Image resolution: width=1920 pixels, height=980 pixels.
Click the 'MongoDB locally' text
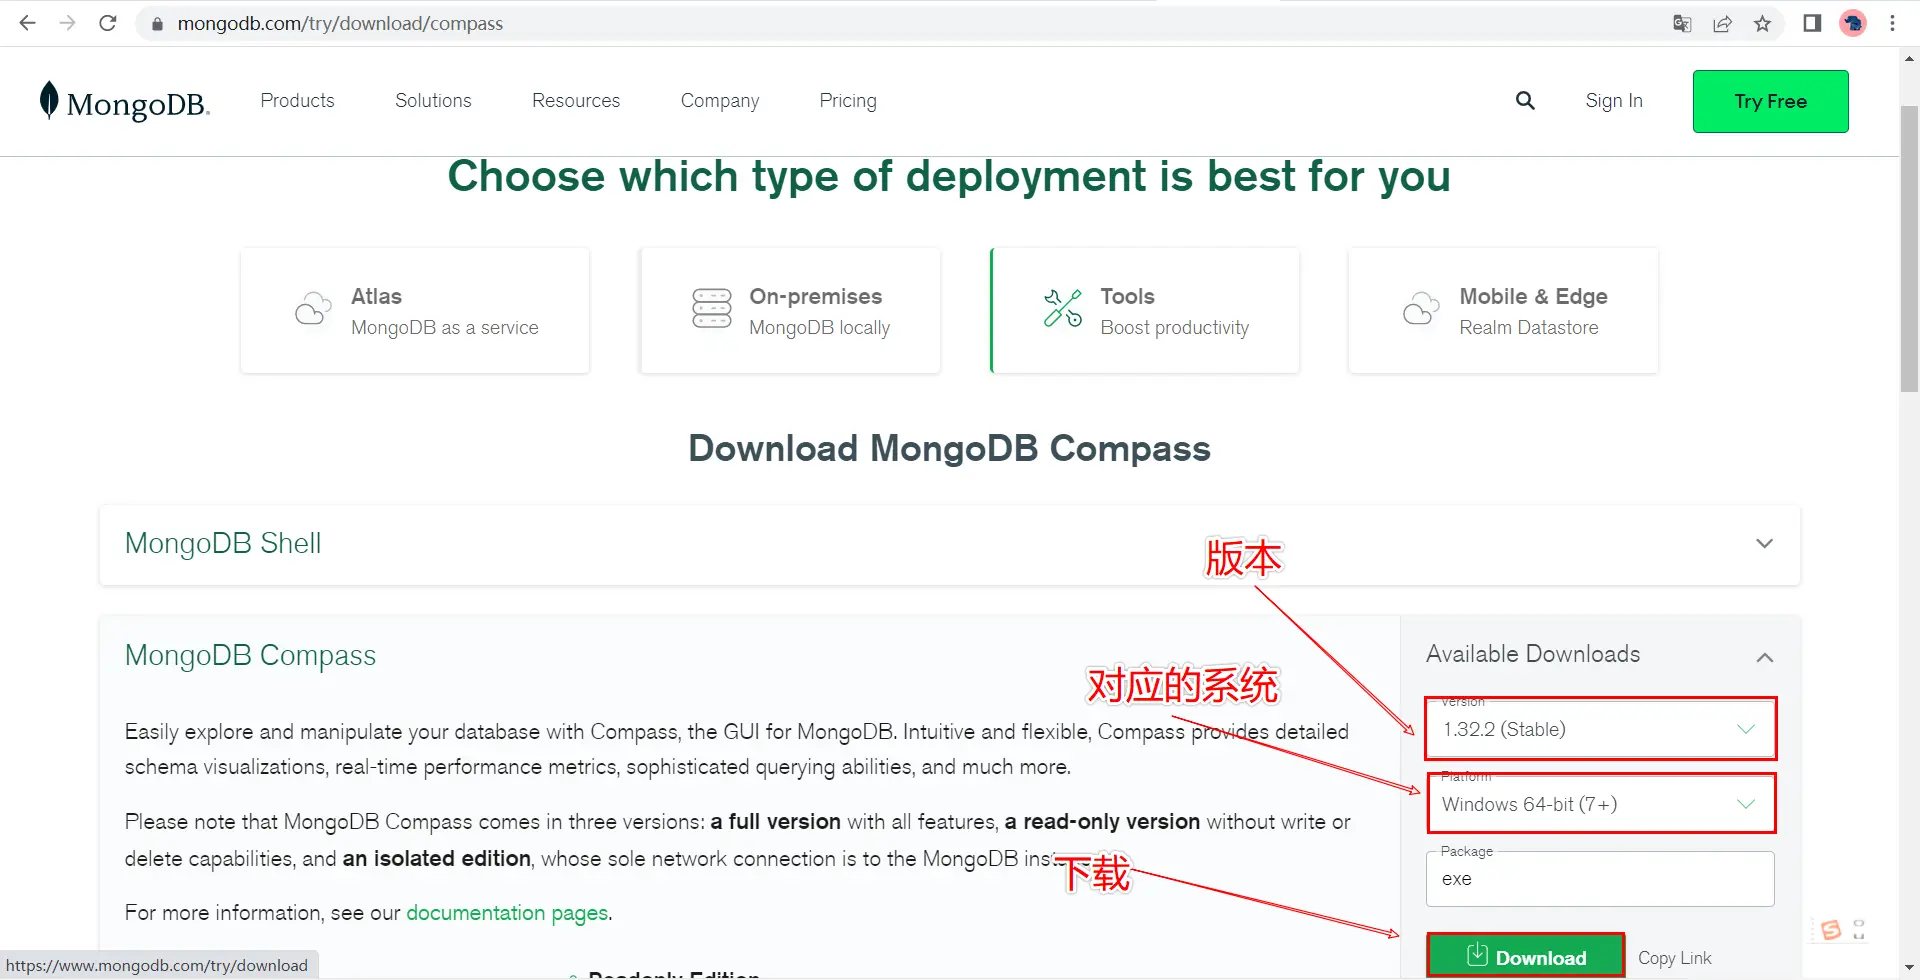click(x=819, y=327)
